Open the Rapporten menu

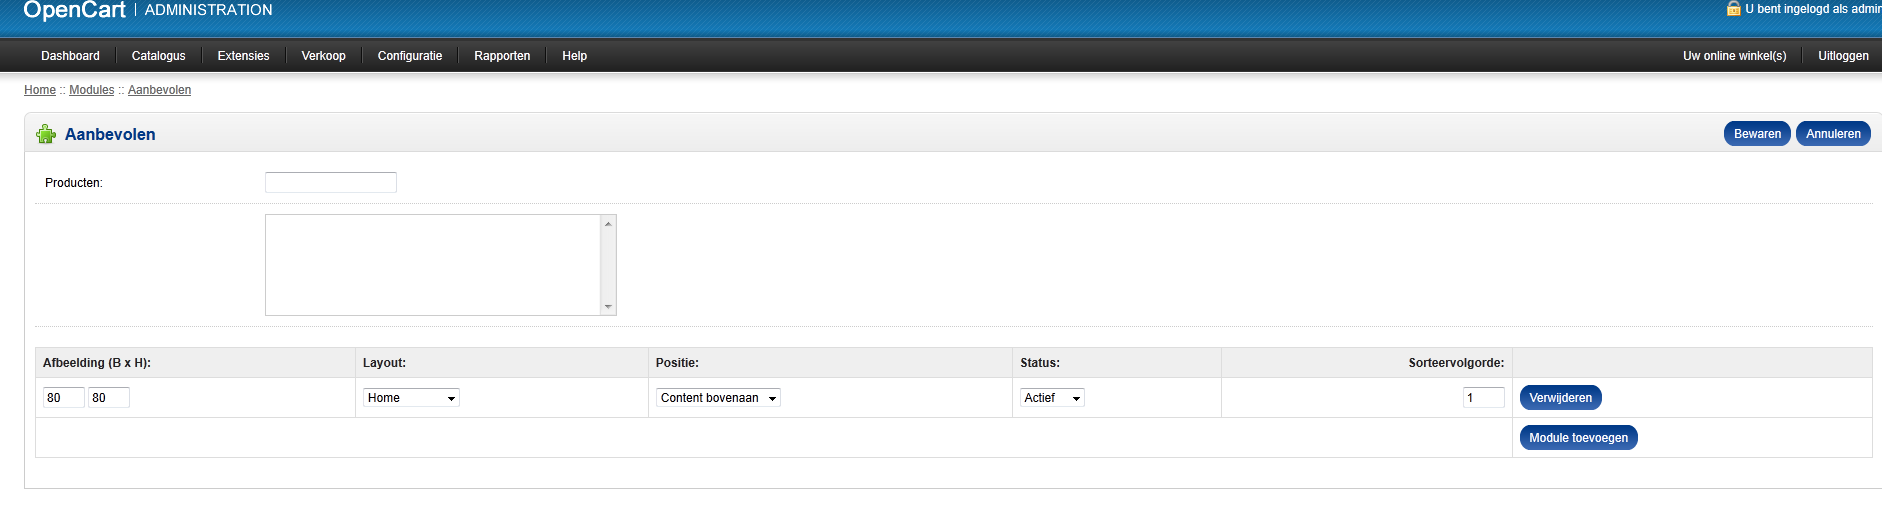[x=502, y=56]
